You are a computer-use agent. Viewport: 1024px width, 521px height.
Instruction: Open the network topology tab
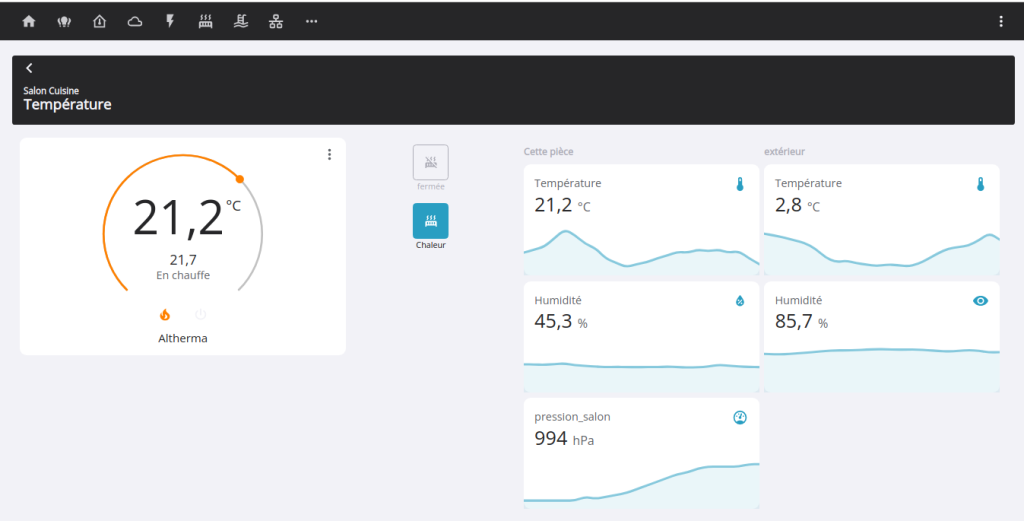pos(276,22)
